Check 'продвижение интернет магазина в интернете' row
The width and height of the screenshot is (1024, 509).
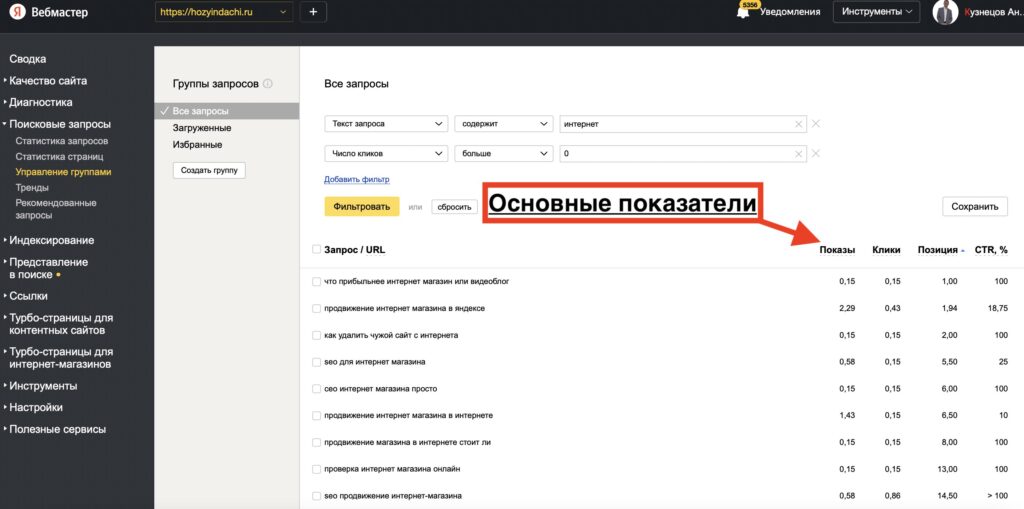click(316, 416)
